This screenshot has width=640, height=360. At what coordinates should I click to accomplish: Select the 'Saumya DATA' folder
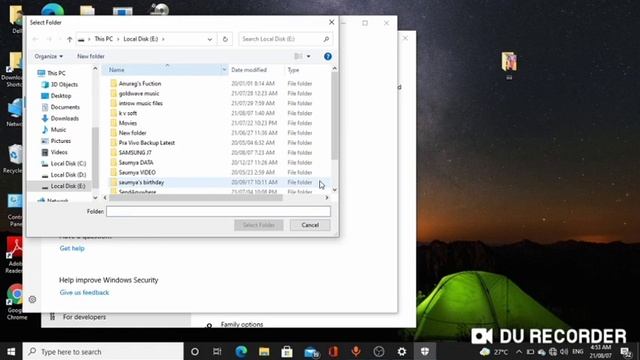(x=136, y=162)
